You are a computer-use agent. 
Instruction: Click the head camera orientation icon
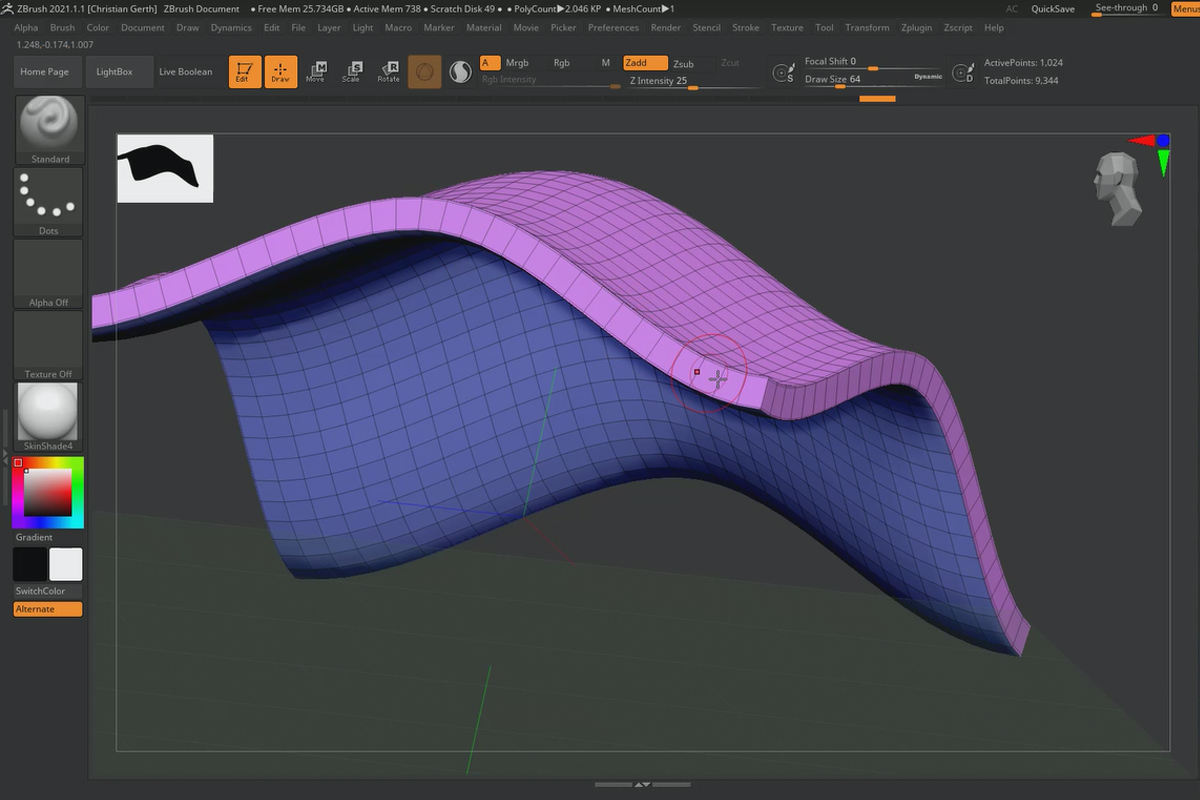tap(1117, 190)
